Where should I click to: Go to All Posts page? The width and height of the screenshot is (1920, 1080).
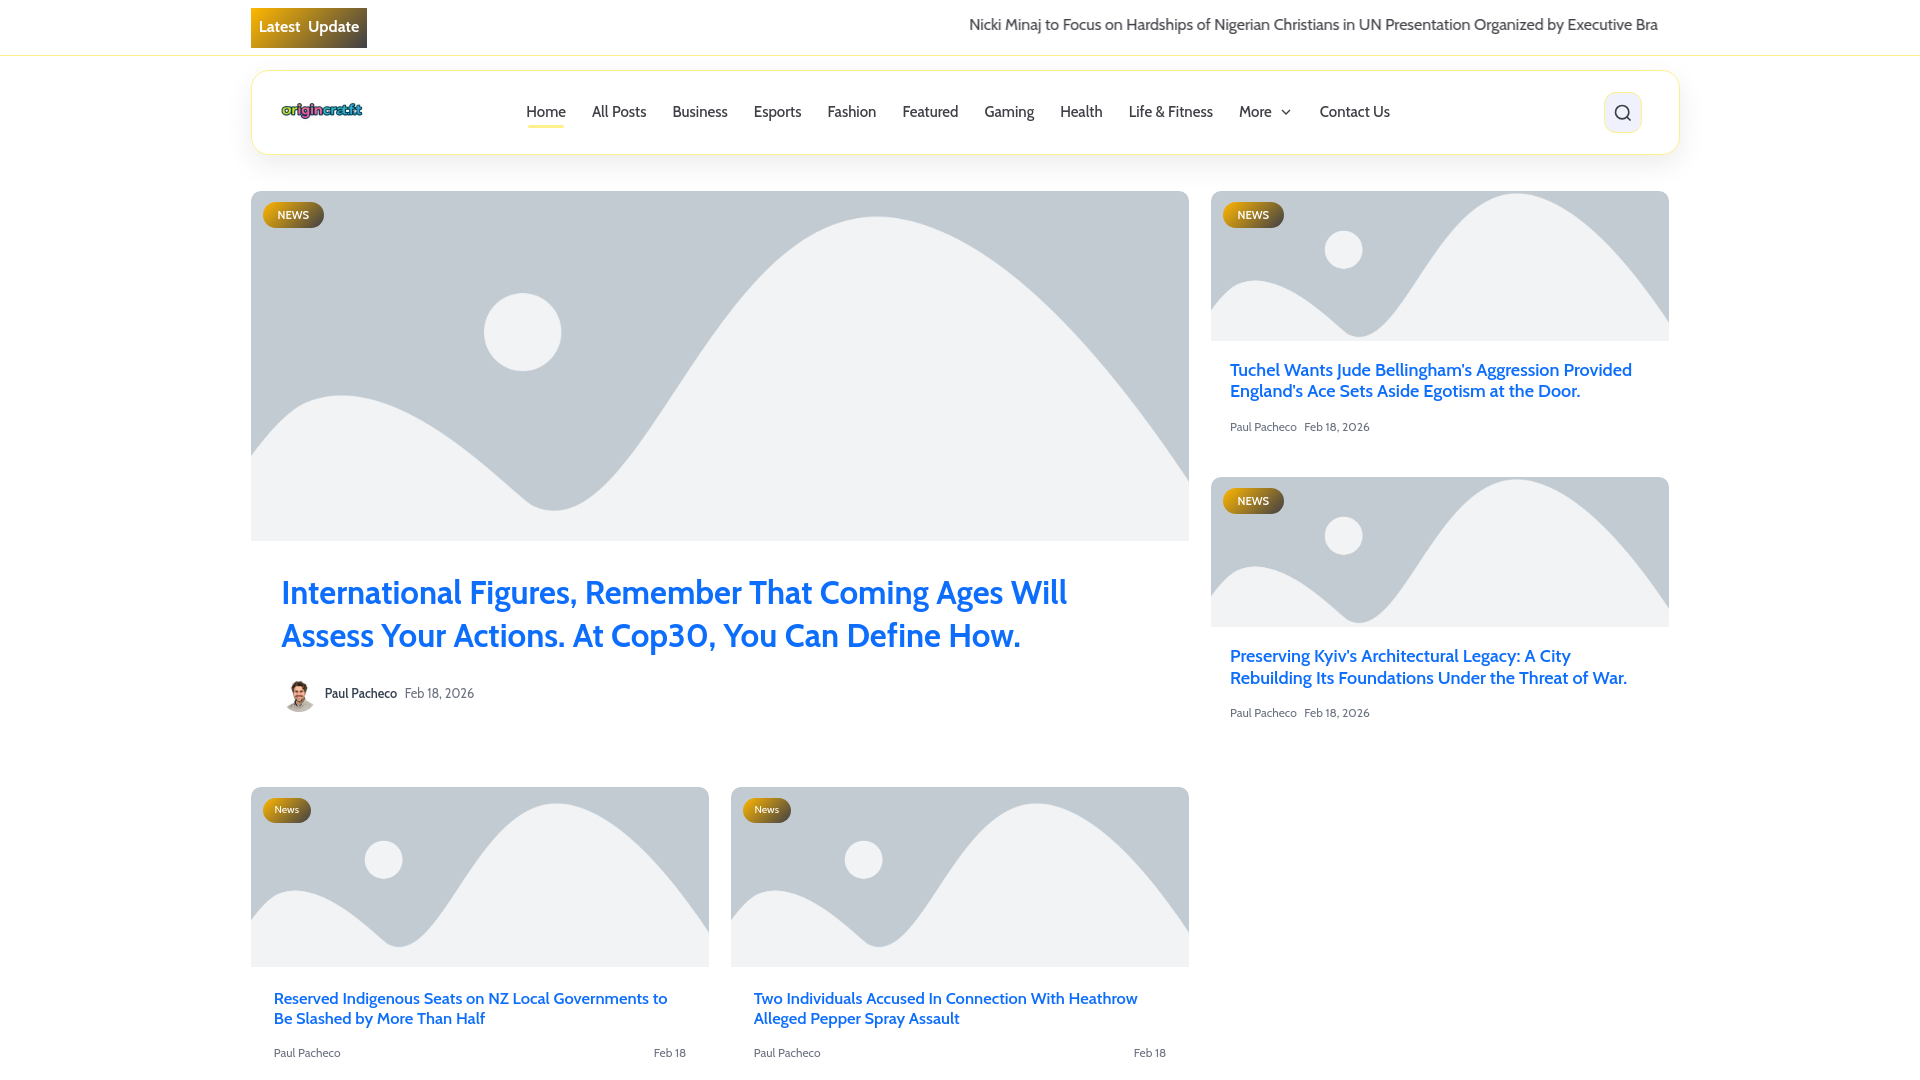pos(619,112)
